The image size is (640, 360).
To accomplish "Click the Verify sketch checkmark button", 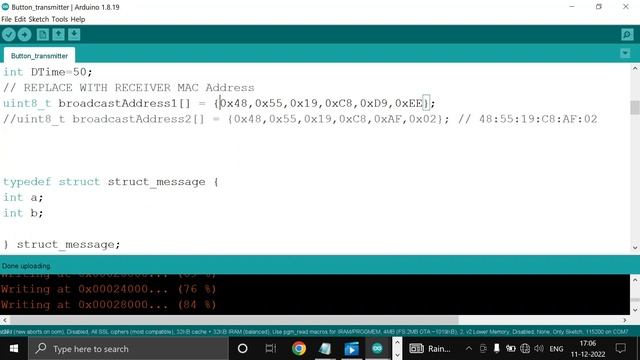I will (x=9, y=35).
